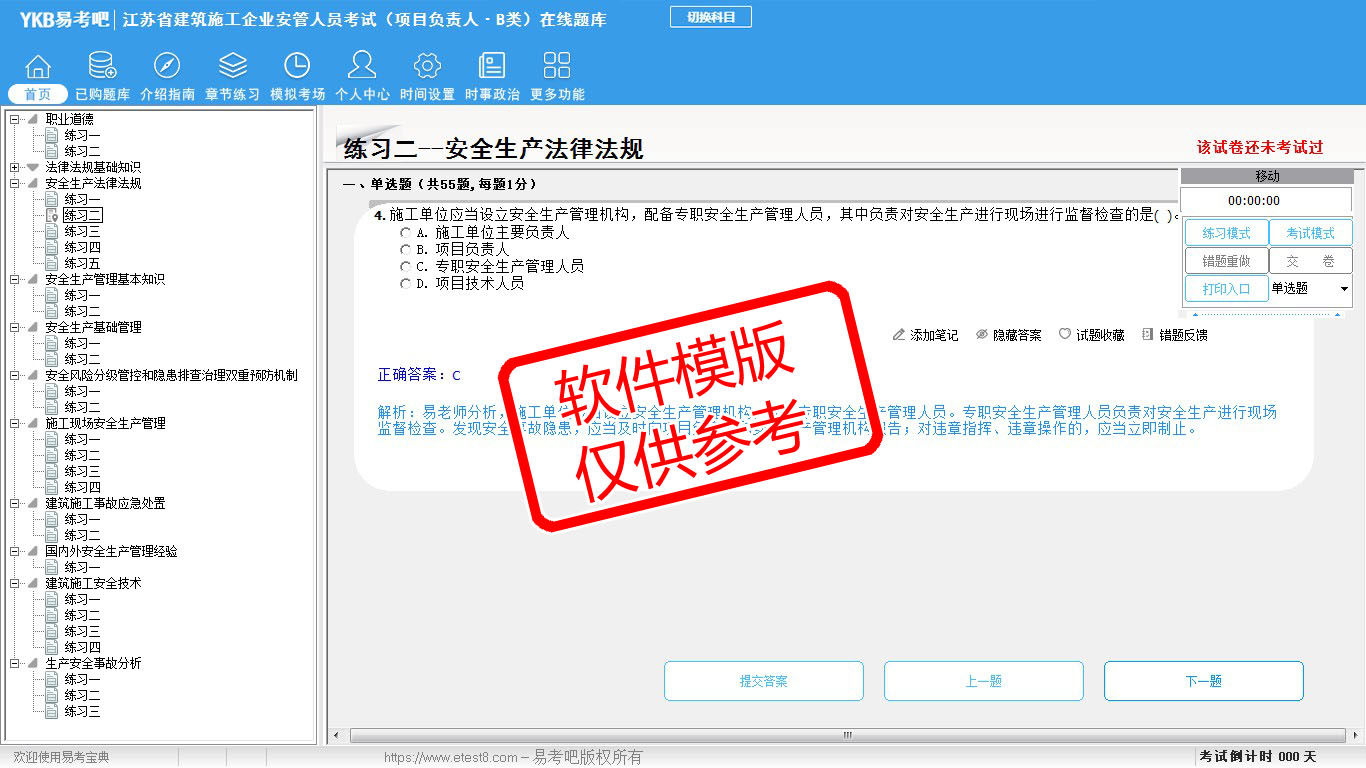
Task: Select the 生产安全事故分析 tree category
Action: 93,663
